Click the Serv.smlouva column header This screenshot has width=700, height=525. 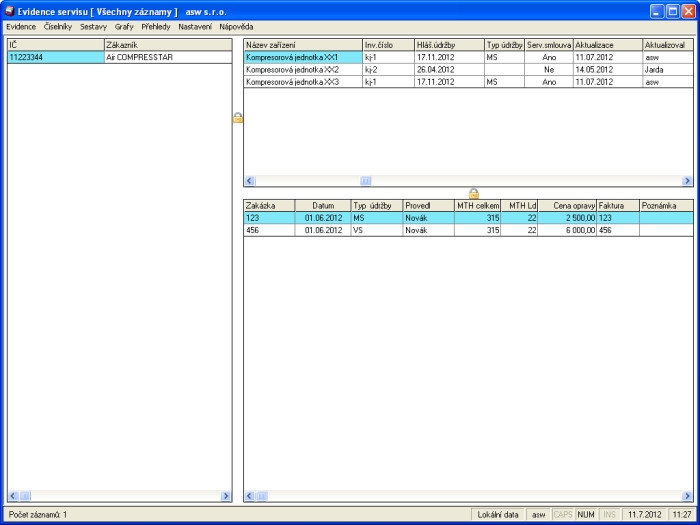point(549,45)
